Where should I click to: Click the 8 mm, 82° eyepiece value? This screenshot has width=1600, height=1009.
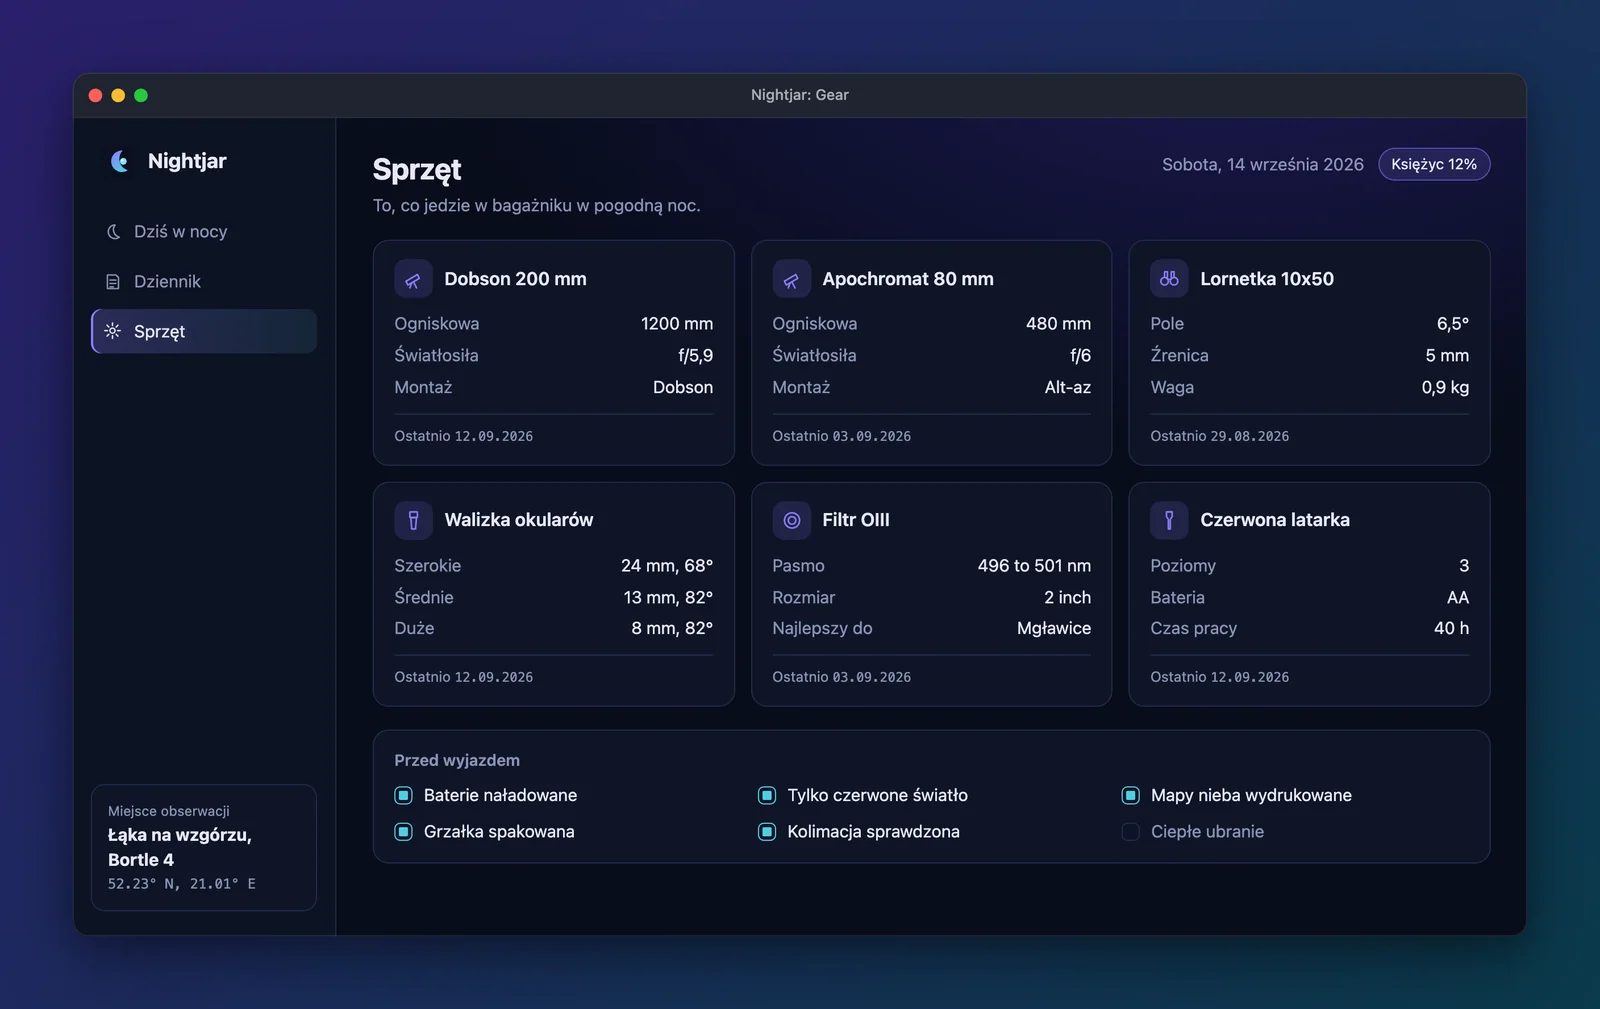[672, 628]
